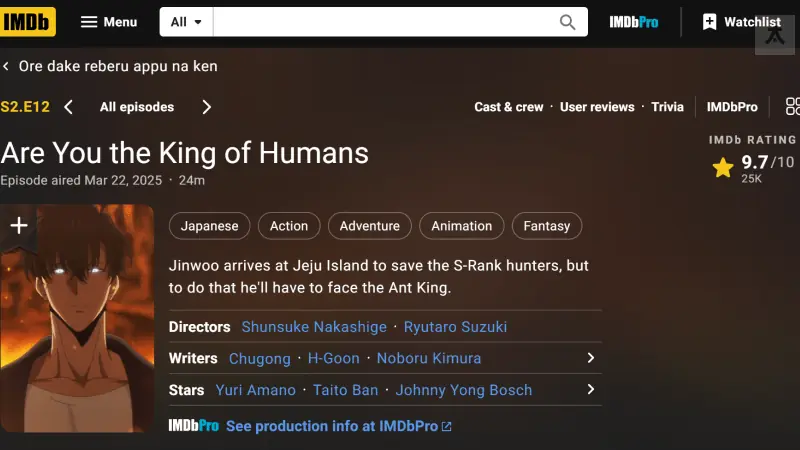800x450 pixels.
Task: Open All episodes list
Action: [137, 107]
